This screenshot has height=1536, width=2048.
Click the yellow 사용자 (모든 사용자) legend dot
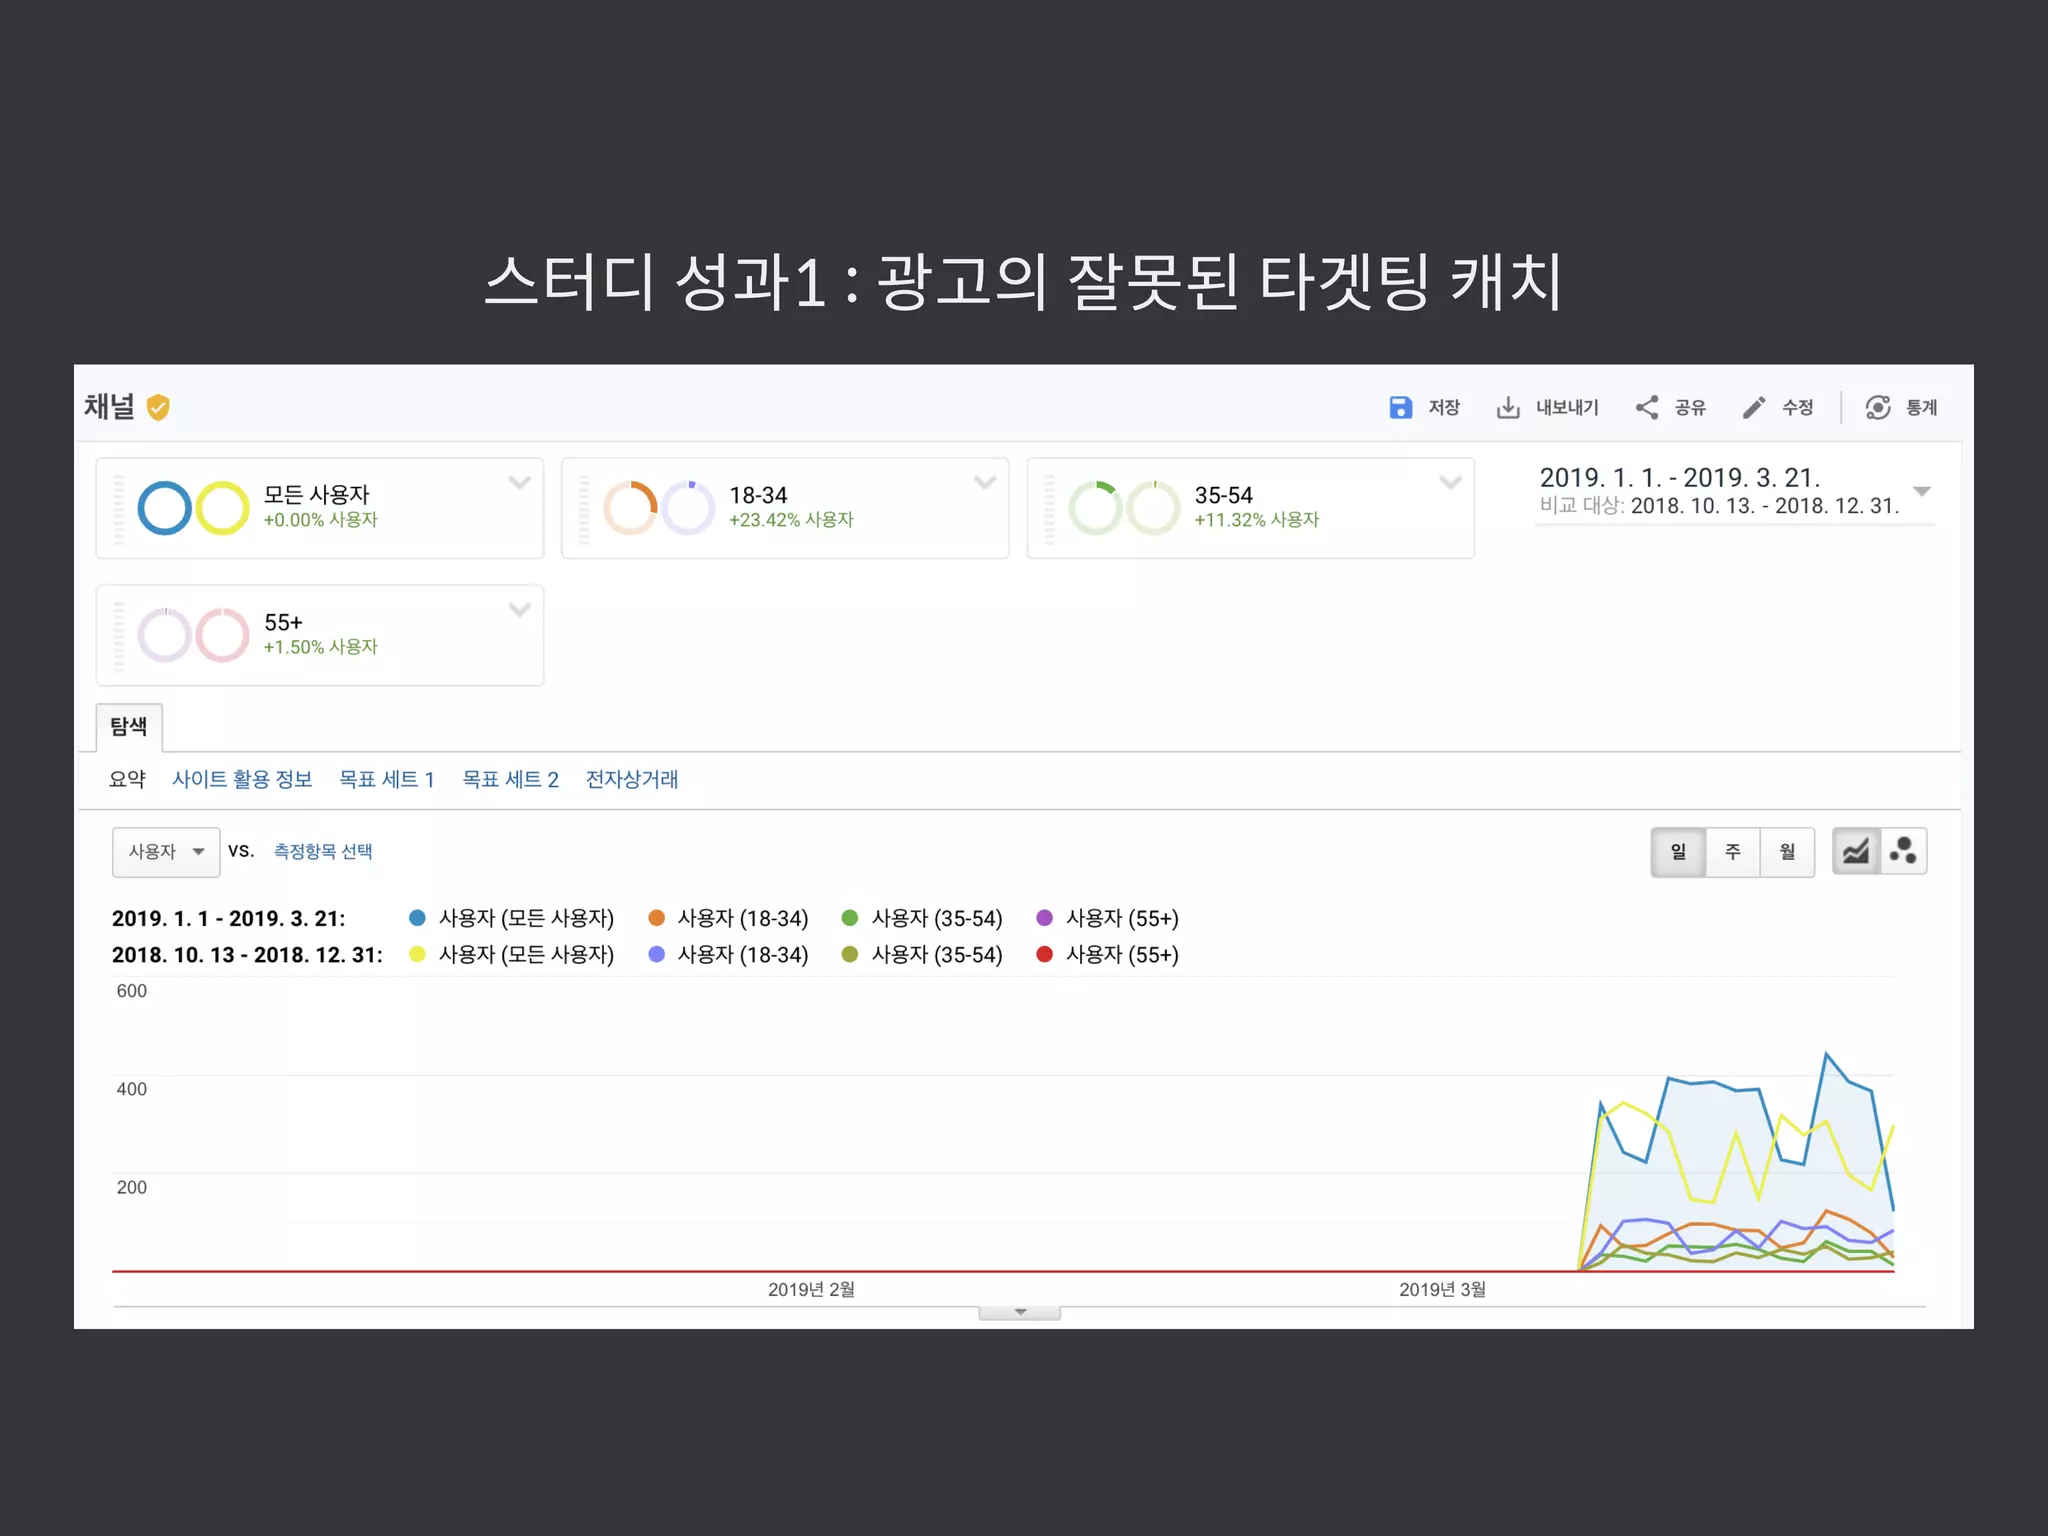pyautogui.click(x=418, y=954)
